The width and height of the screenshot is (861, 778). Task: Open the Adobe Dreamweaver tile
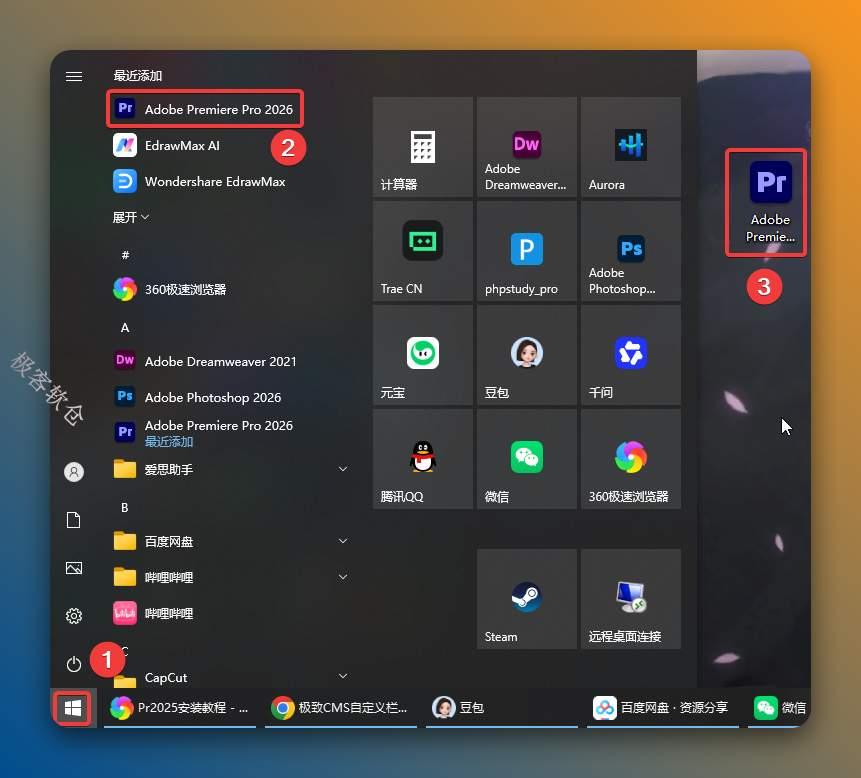pyautogui.click(x=527, y=147)
